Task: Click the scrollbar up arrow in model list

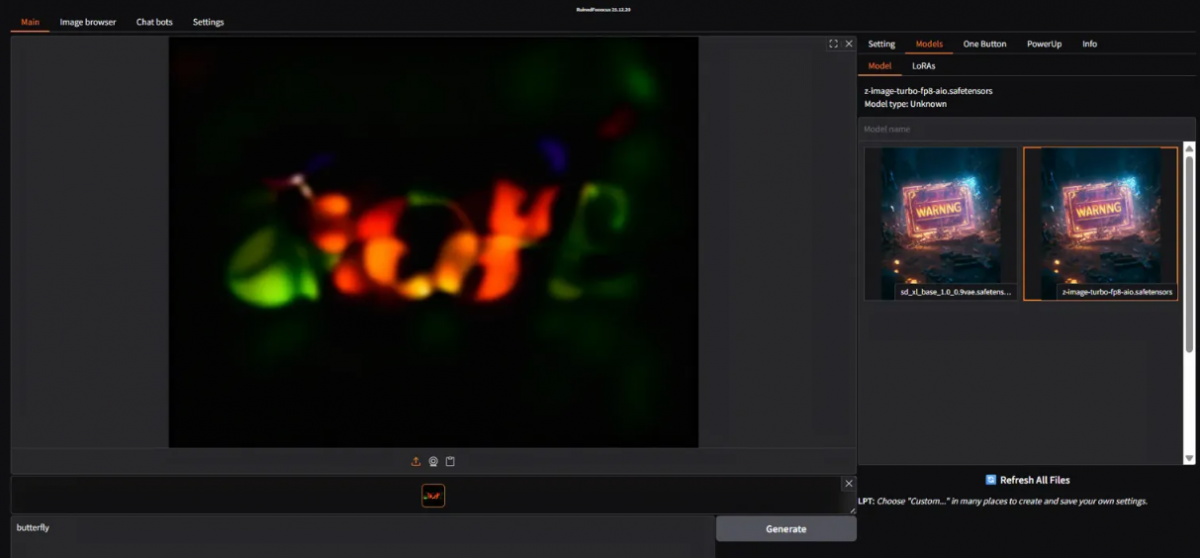Action: [1189, 148]
